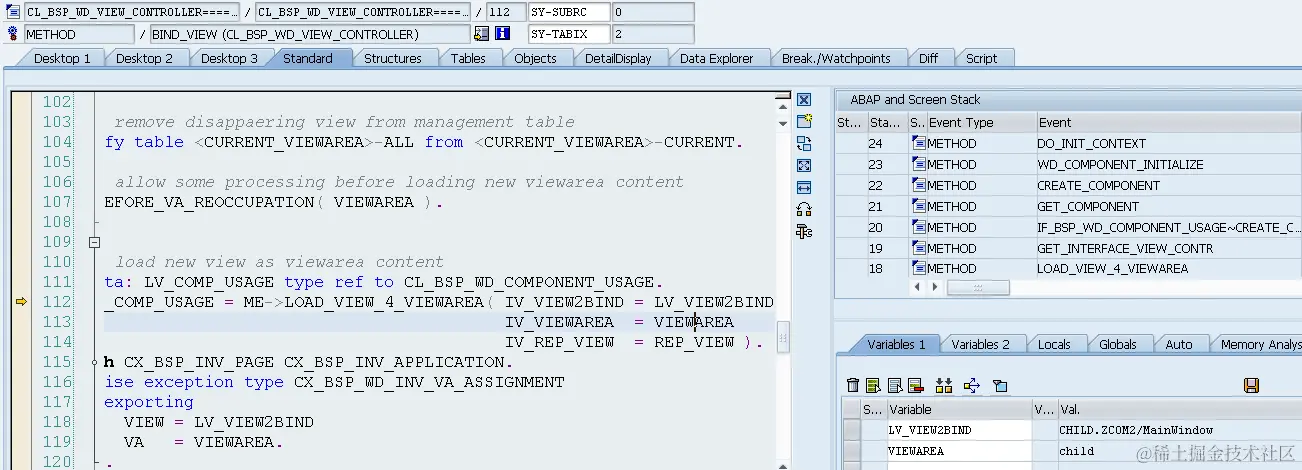The width and height of the screenshot is (1302, 470).
Task: Click the row selector for LV_VIEW2BIND
Action: (851, 430)
